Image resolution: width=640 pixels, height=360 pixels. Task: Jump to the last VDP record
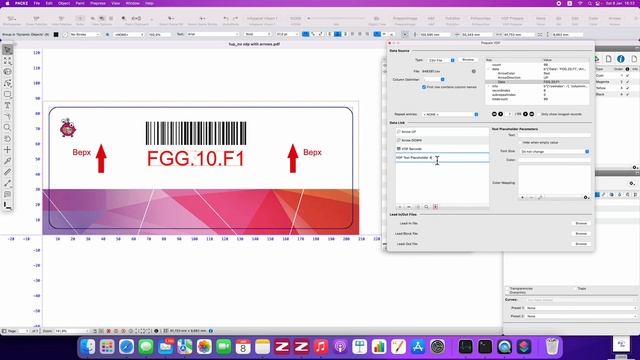tap(531, 114)
